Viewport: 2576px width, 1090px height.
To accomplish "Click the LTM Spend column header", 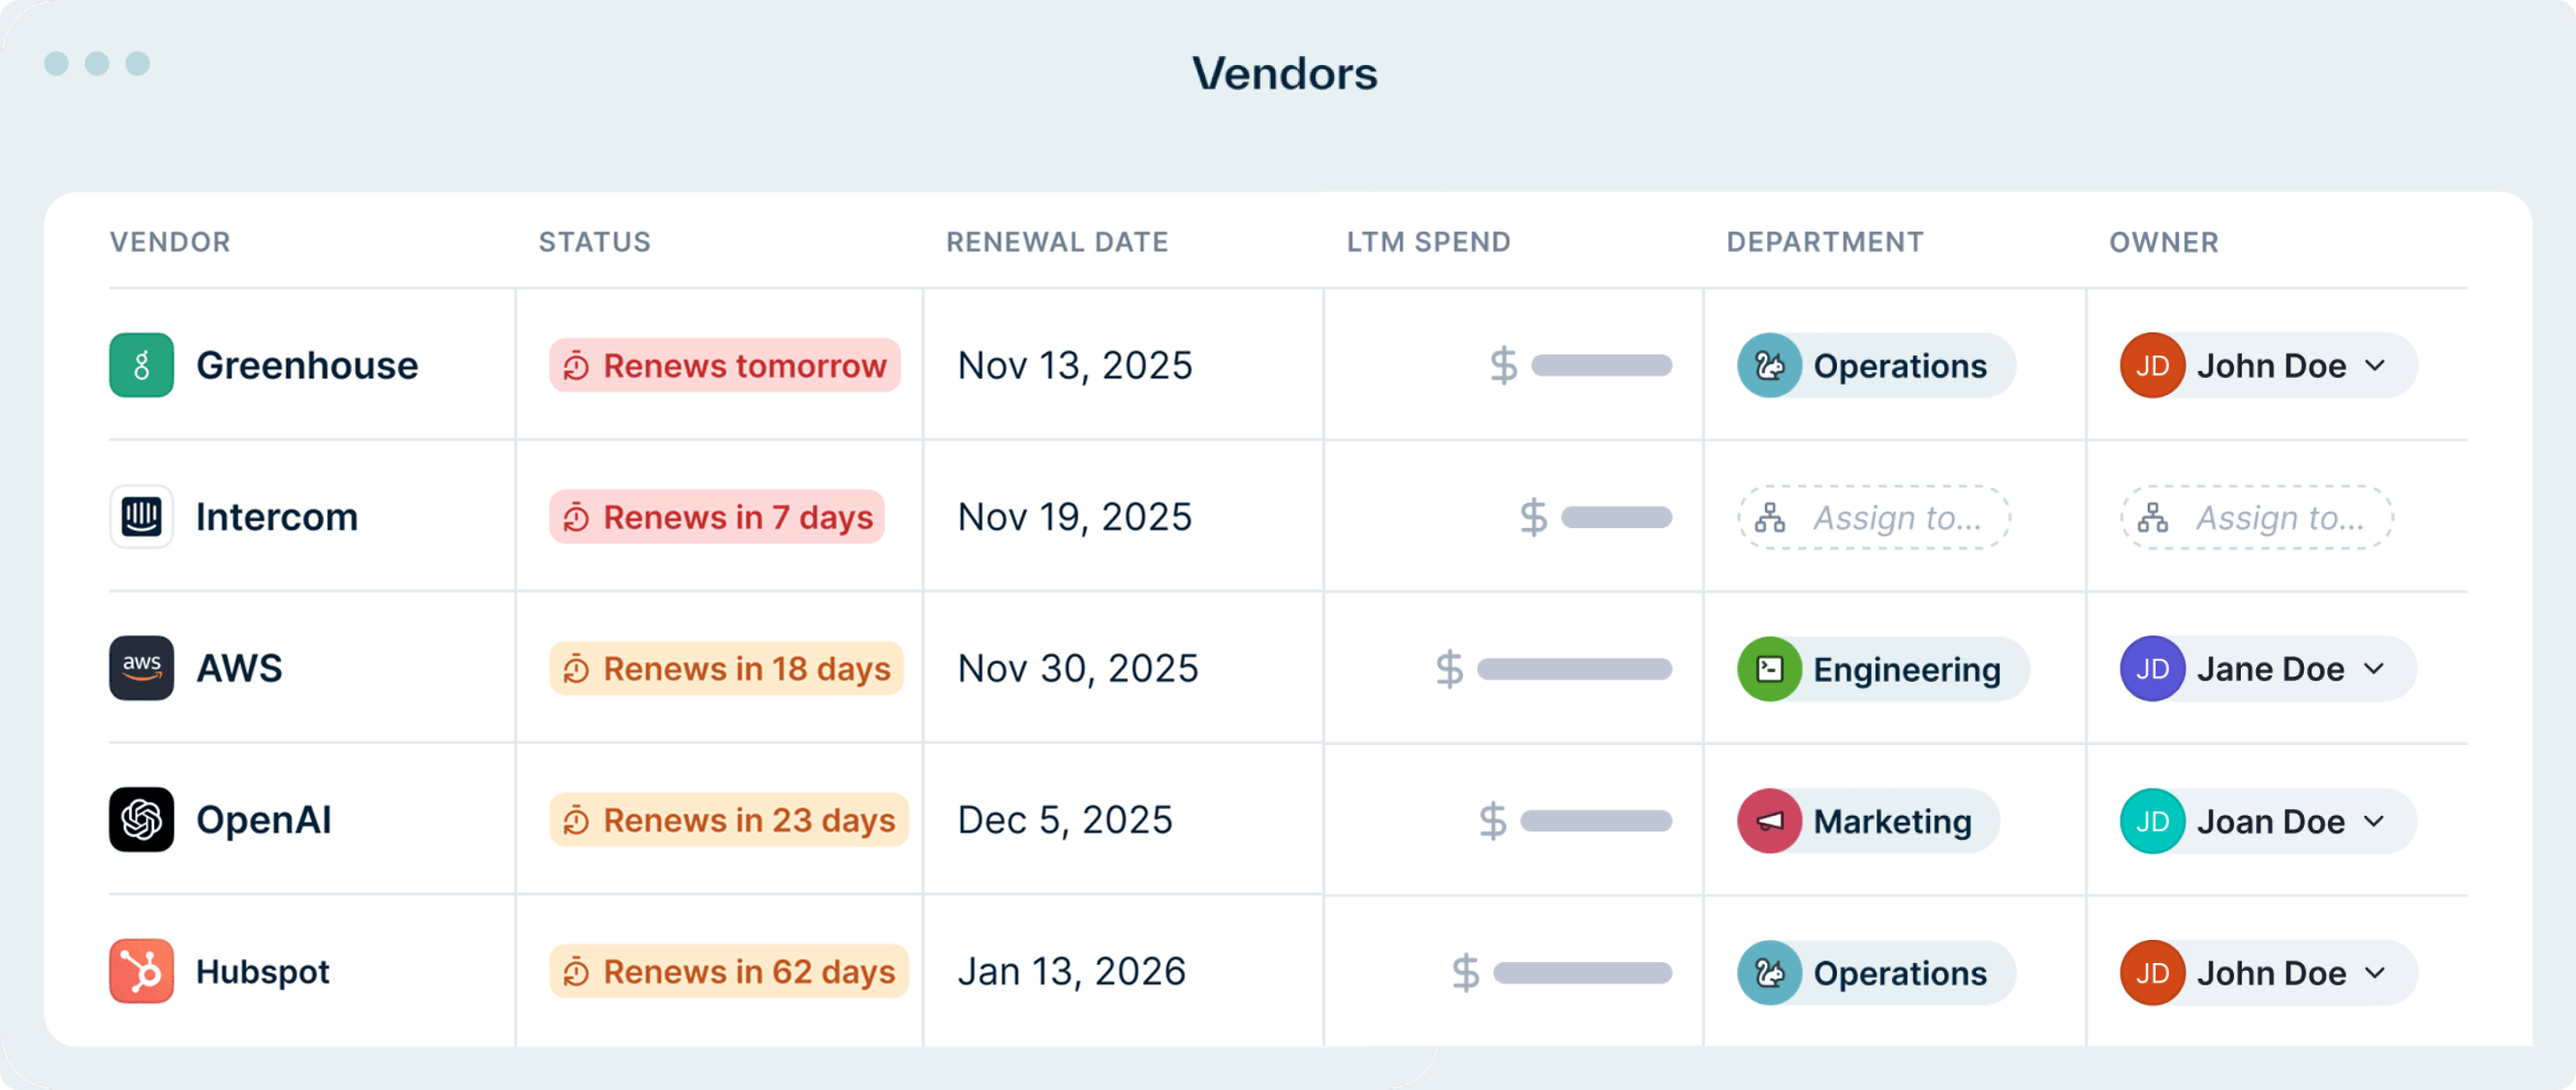I will pos(1428,242).
